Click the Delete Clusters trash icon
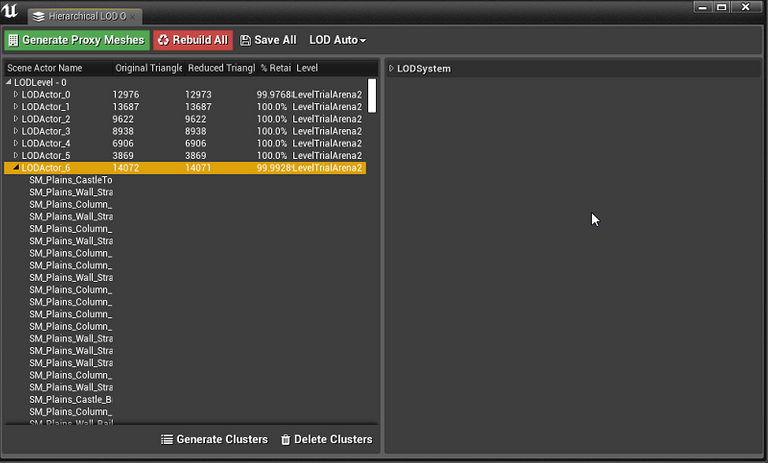 [286, 440]
